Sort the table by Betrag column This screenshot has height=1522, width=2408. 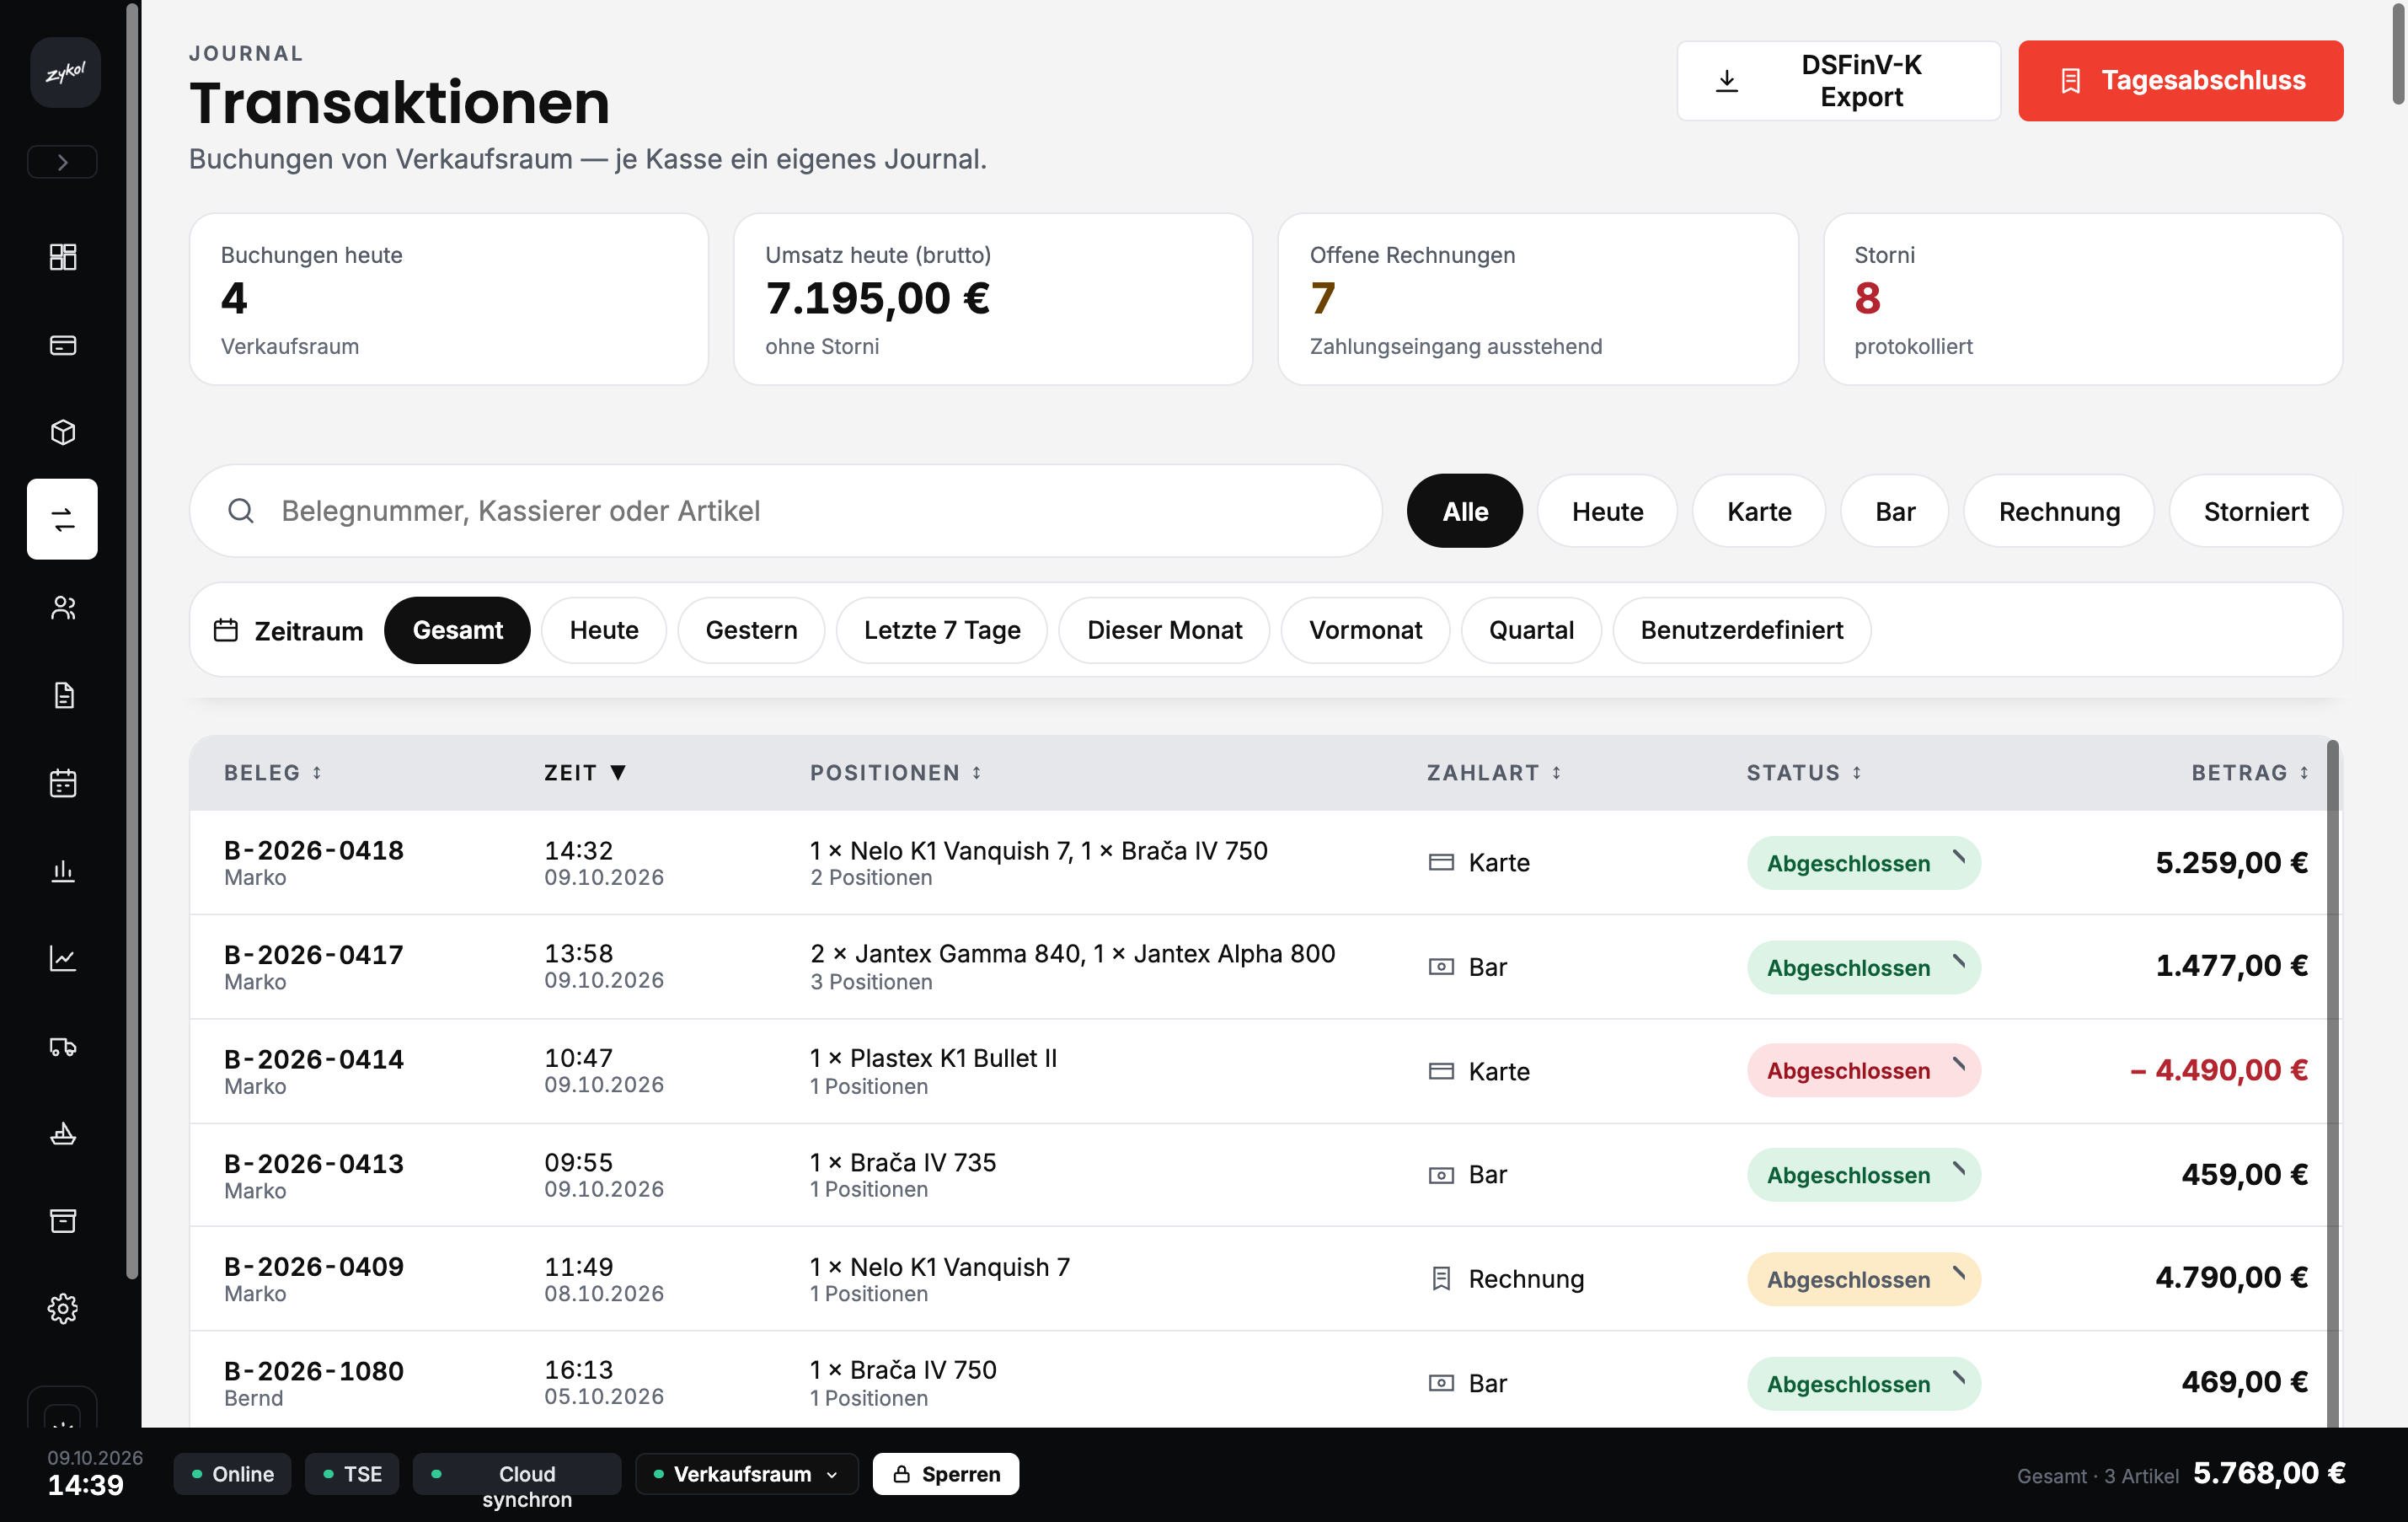coord(2250,773)
